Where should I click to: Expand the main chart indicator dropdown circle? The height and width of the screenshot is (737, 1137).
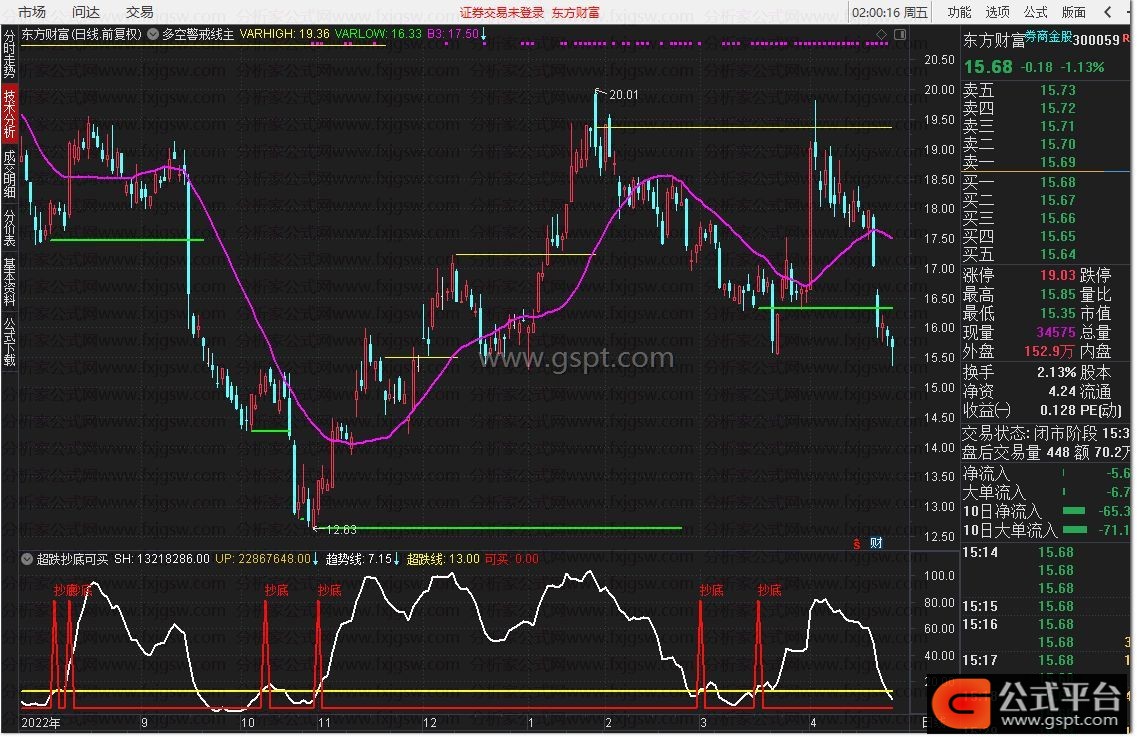point(153,33)
